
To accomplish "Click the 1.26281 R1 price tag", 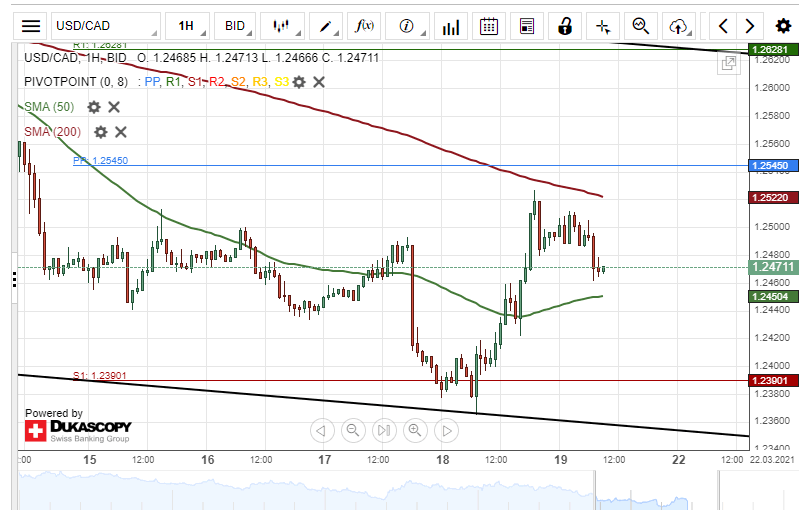I will coord(773,50).
